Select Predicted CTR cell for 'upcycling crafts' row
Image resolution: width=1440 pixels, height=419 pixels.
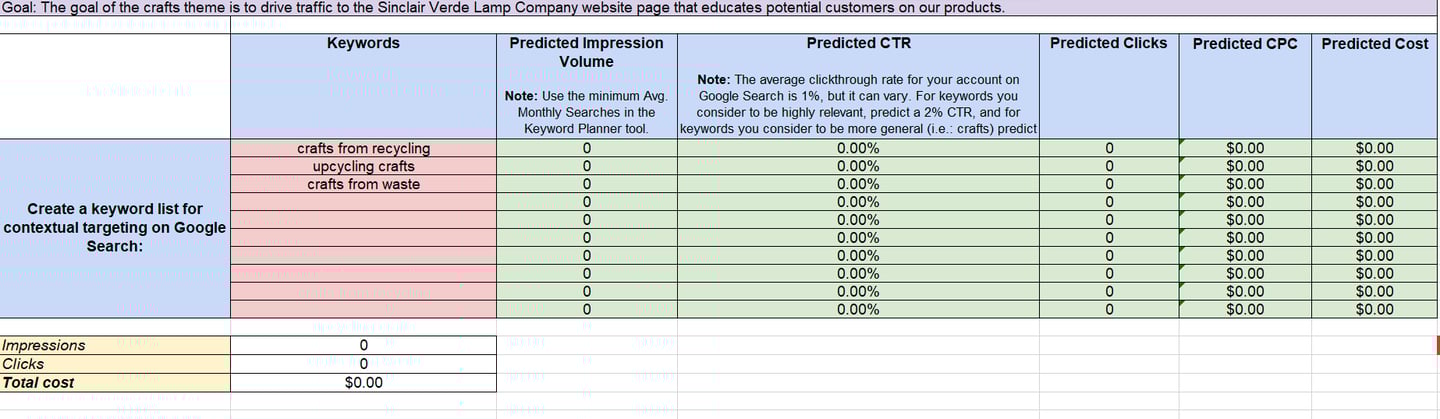click(x=858, y=166)
